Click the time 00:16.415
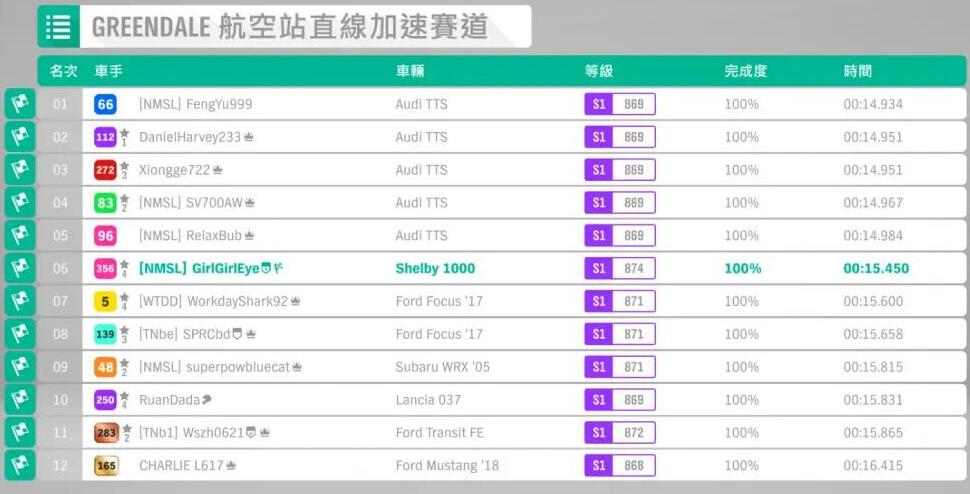 point(873,465)
